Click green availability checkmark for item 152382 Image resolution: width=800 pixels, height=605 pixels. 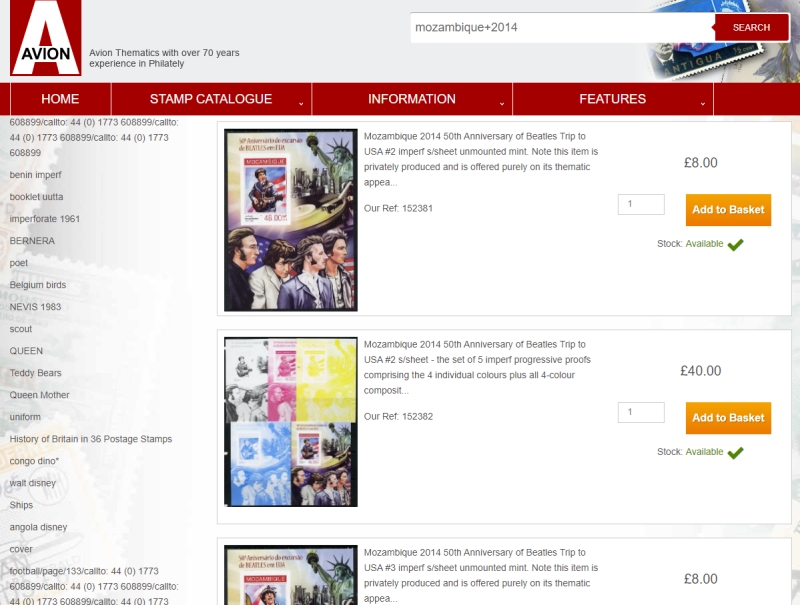point(735,452)
